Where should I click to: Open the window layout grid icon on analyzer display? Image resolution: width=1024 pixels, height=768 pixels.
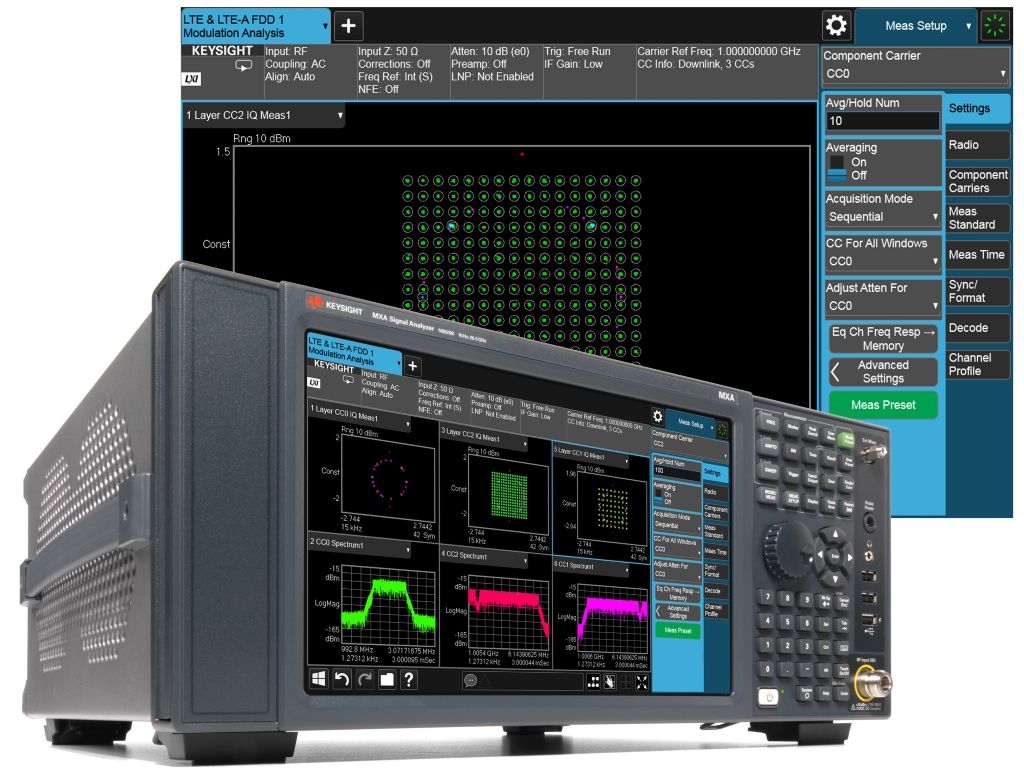tap(593, 682)
